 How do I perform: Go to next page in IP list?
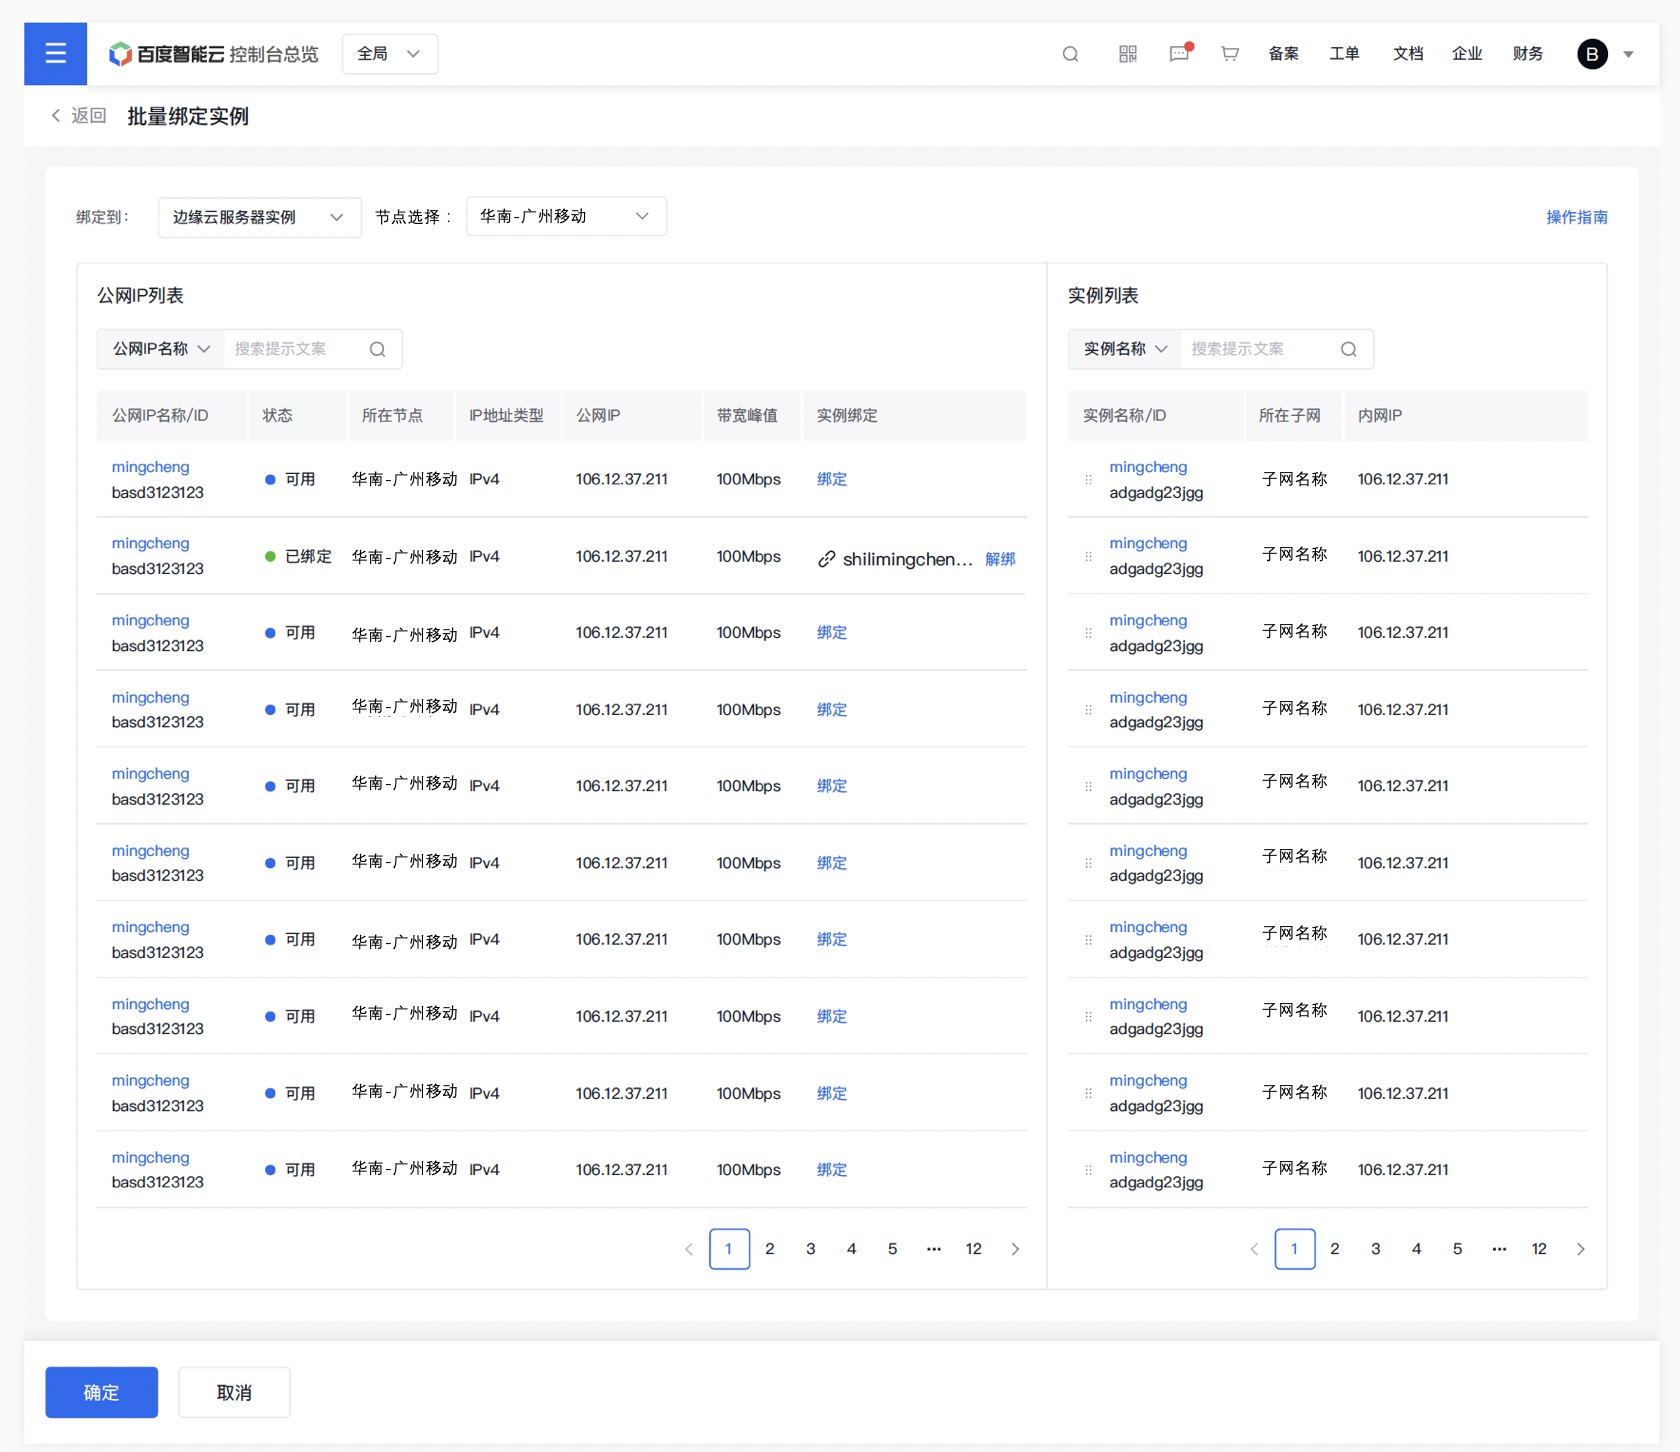1015,1249
